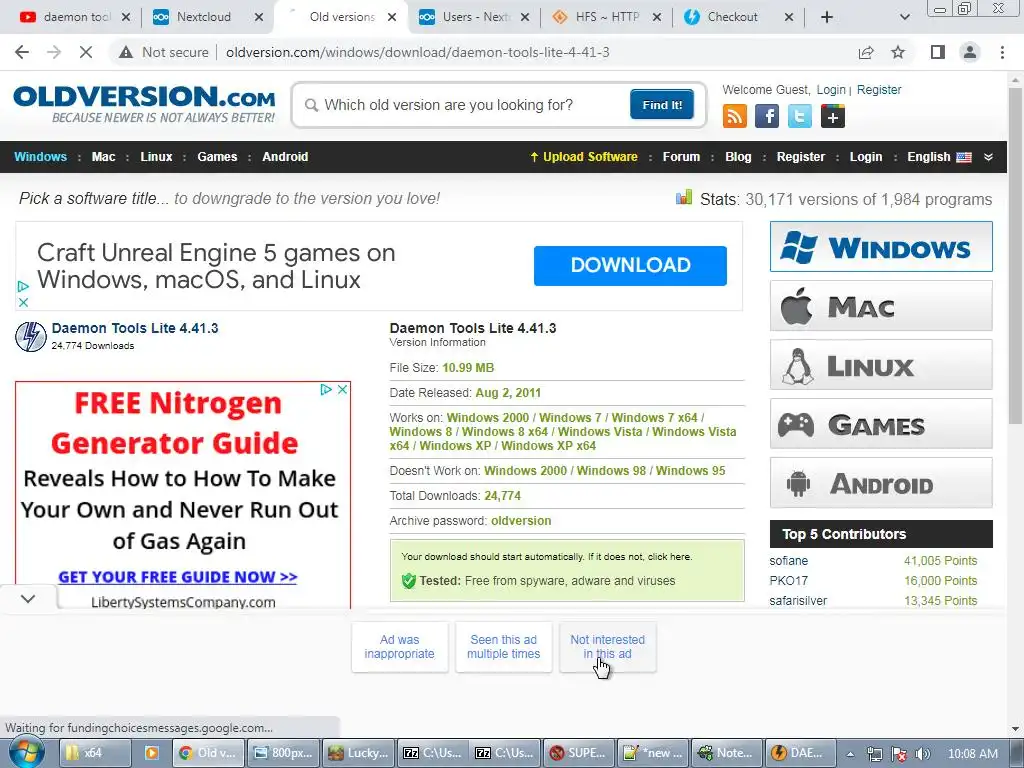Click the Find It! search button
The height and width of the screenshot is (768, 1024).
tap(662, 104)
